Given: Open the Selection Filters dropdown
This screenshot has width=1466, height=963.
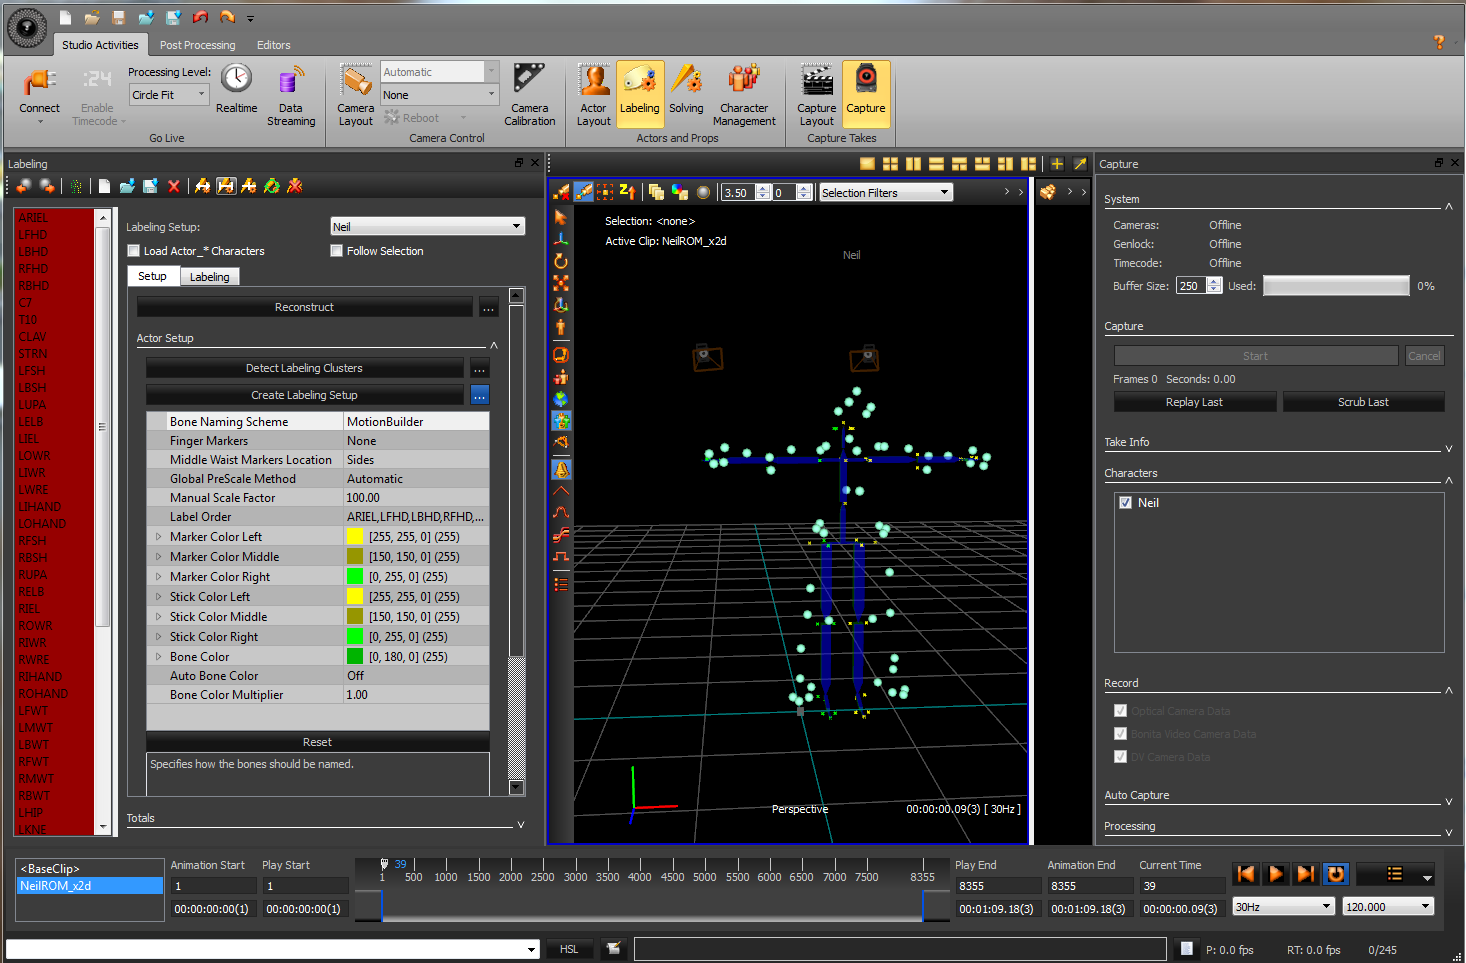Looking at the screenshot, I should point(885,193).
